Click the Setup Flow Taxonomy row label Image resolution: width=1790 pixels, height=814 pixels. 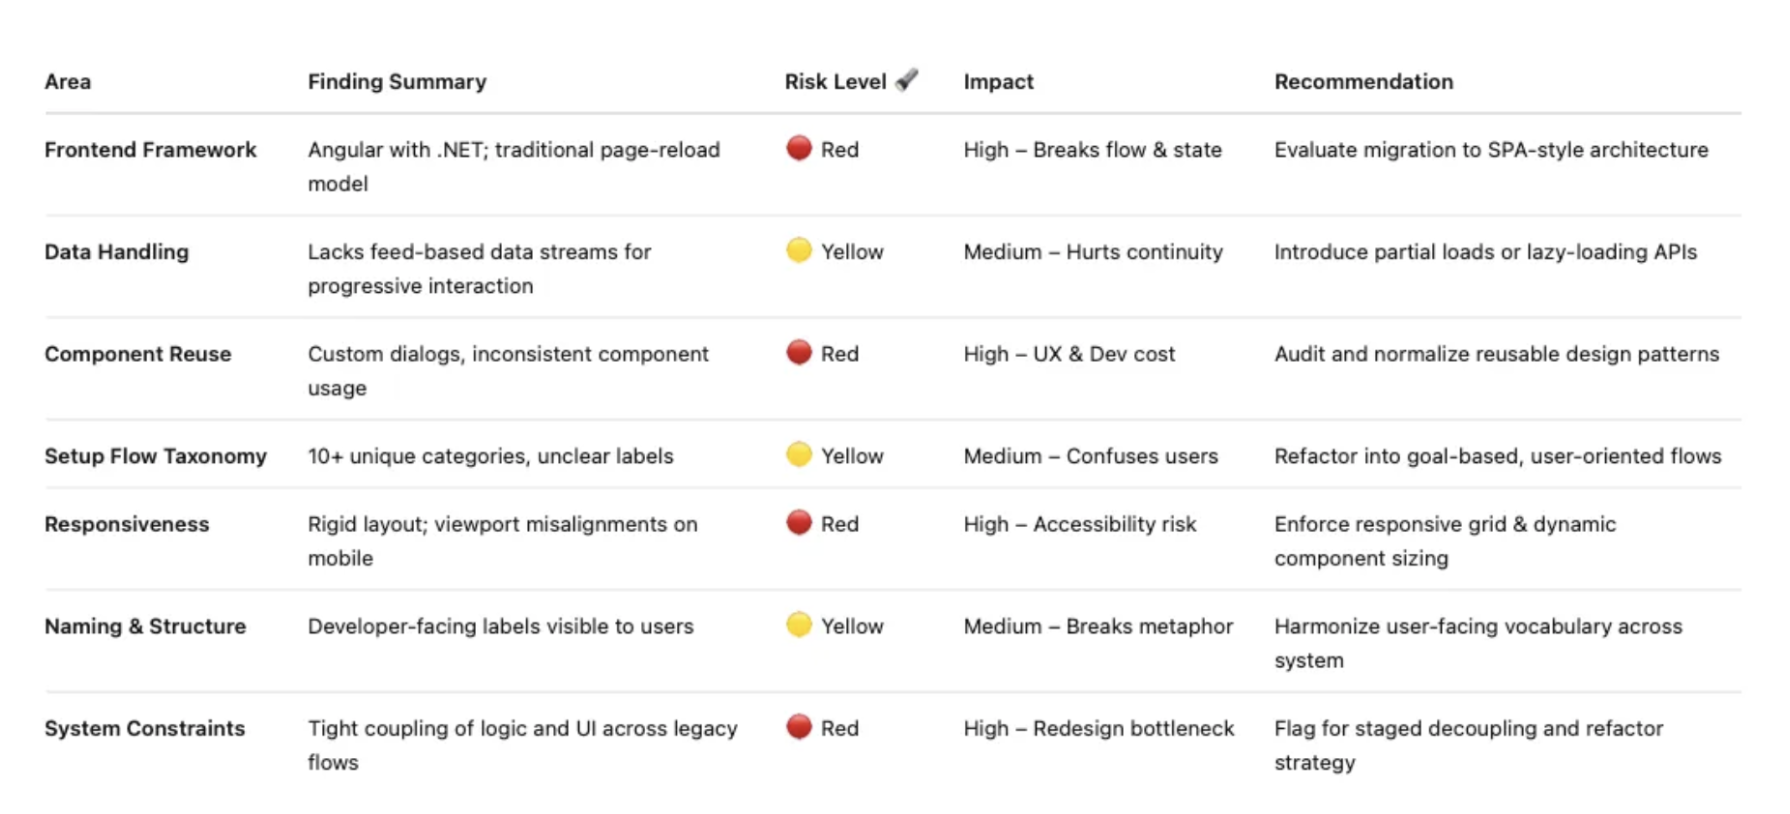tap(155, 456)
